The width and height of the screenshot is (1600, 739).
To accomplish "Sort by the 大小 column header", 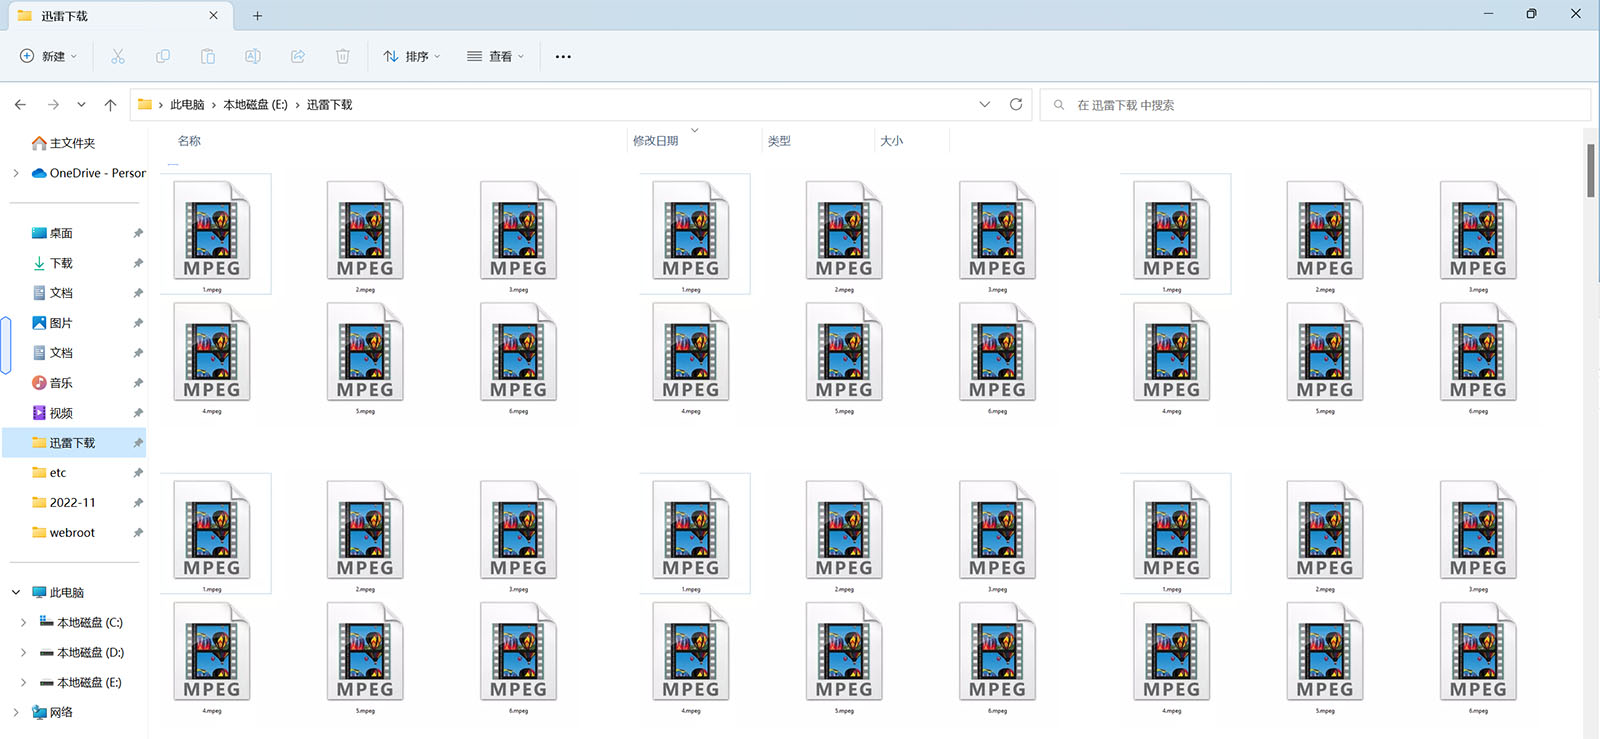I will [891, 141].
